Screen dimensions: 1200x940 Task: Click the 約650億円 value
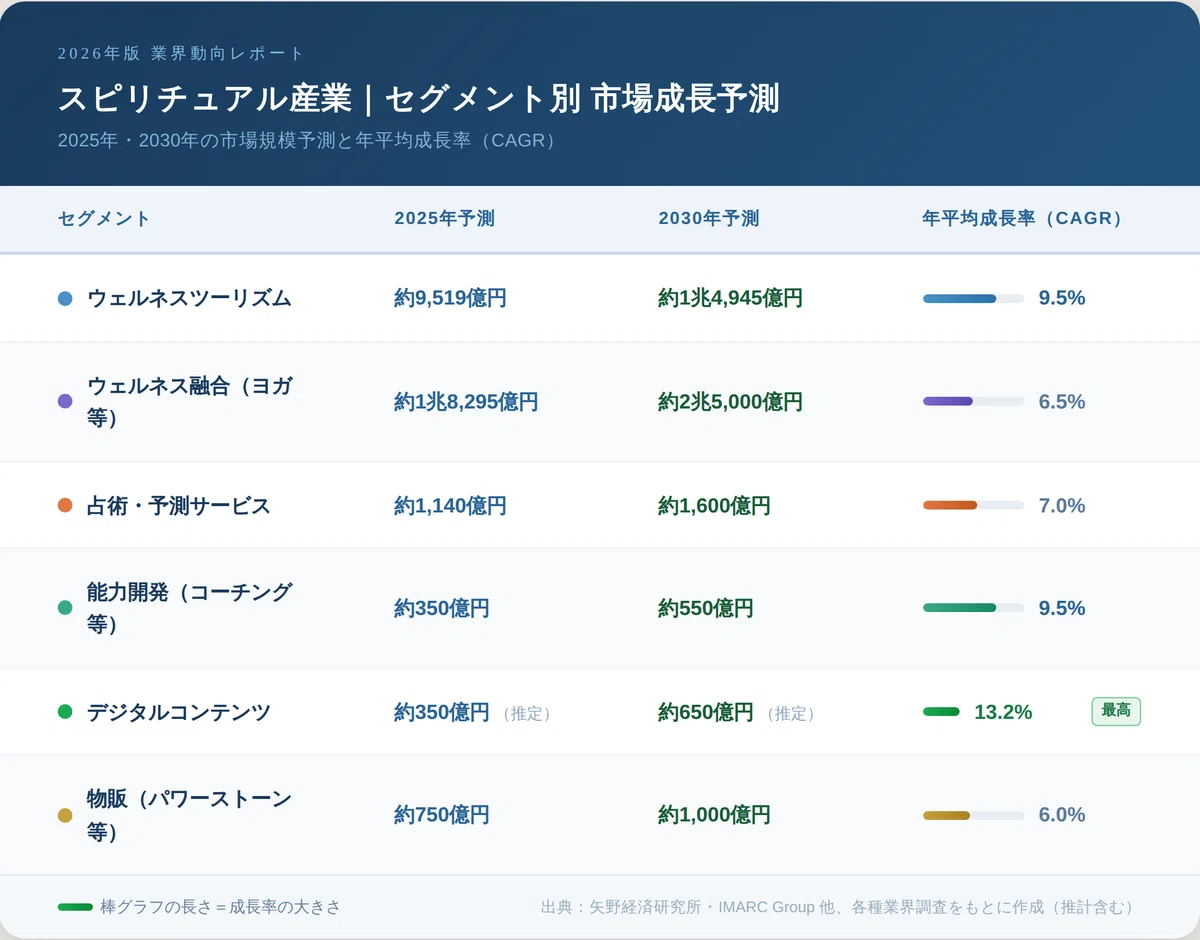pos(706,712)
